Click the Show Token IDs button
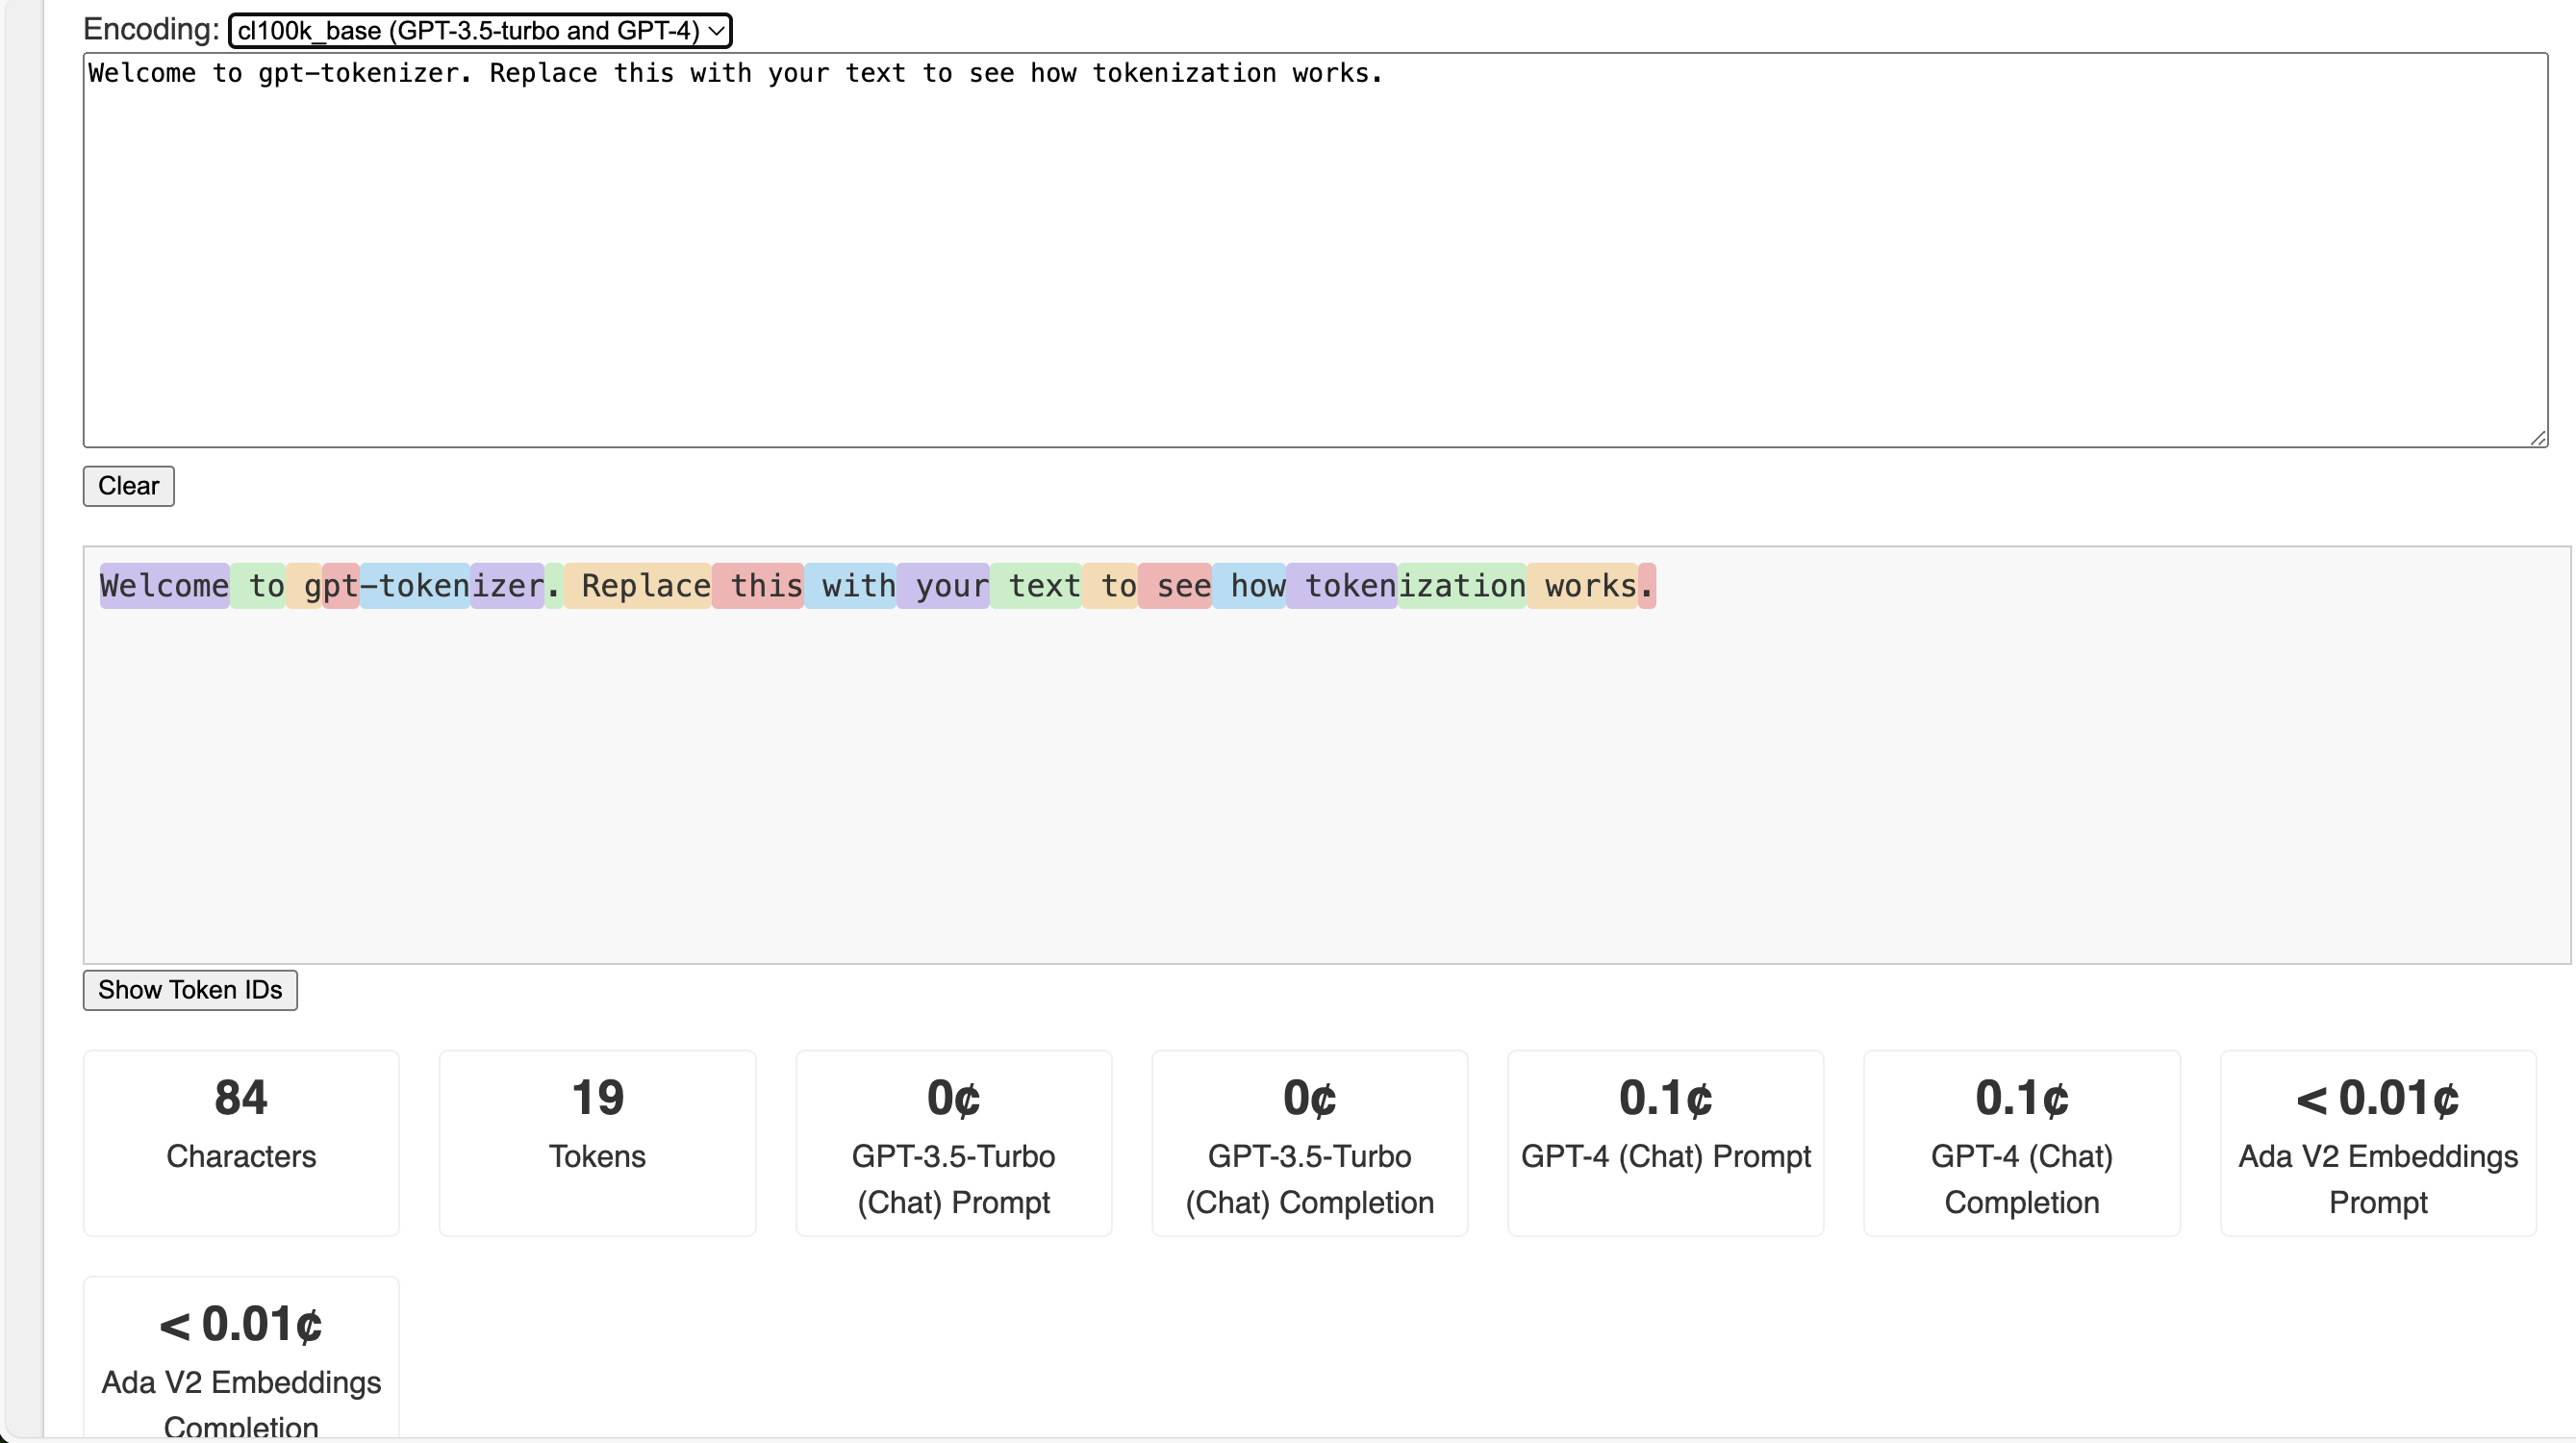This screenshot has height=1443, width=2576. (190, 990)
